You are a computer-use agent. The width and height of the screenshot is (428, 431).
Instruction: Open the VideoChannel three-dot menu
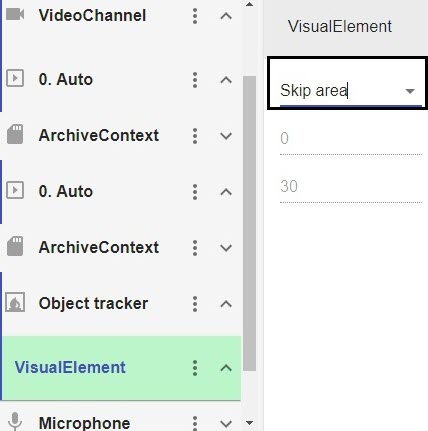195,16
